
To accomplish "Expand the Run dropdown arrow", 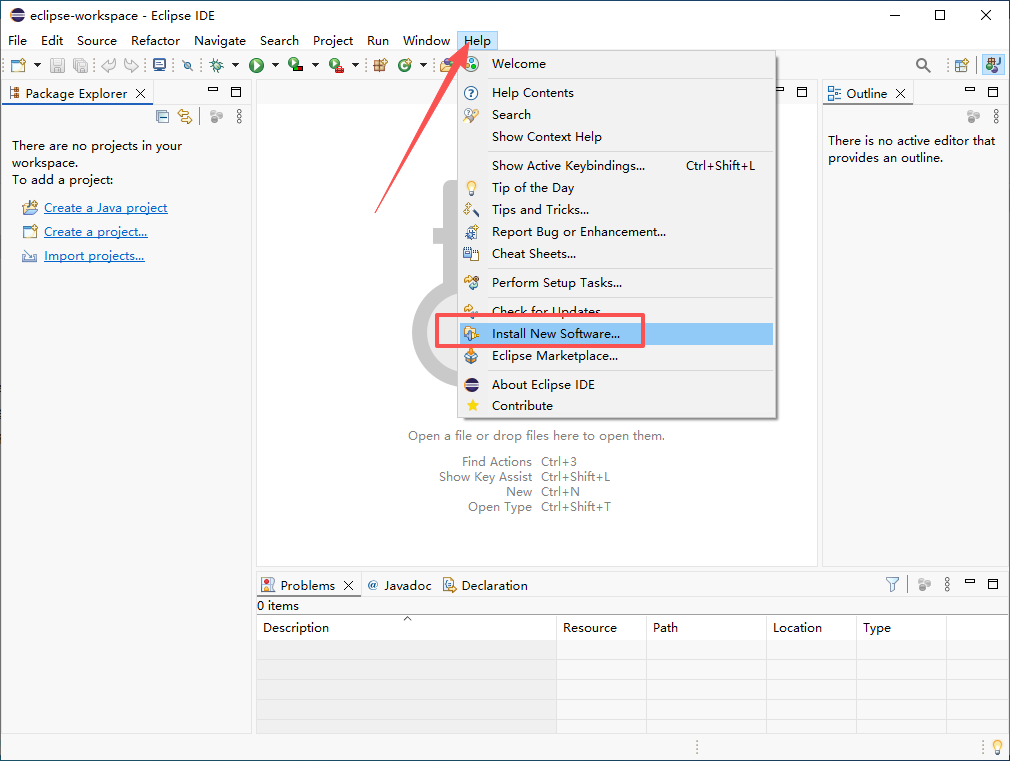I will (x=275, y=65).
